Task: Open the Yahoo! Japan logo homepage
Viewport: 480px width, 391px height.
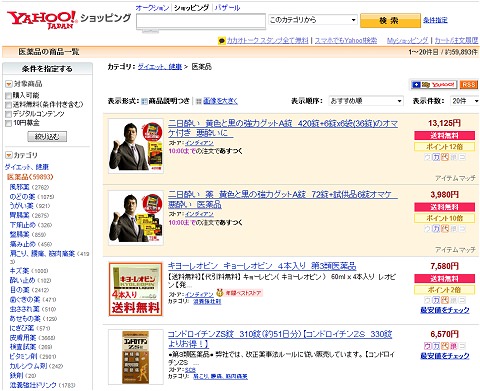Action: tap(42, 20)
